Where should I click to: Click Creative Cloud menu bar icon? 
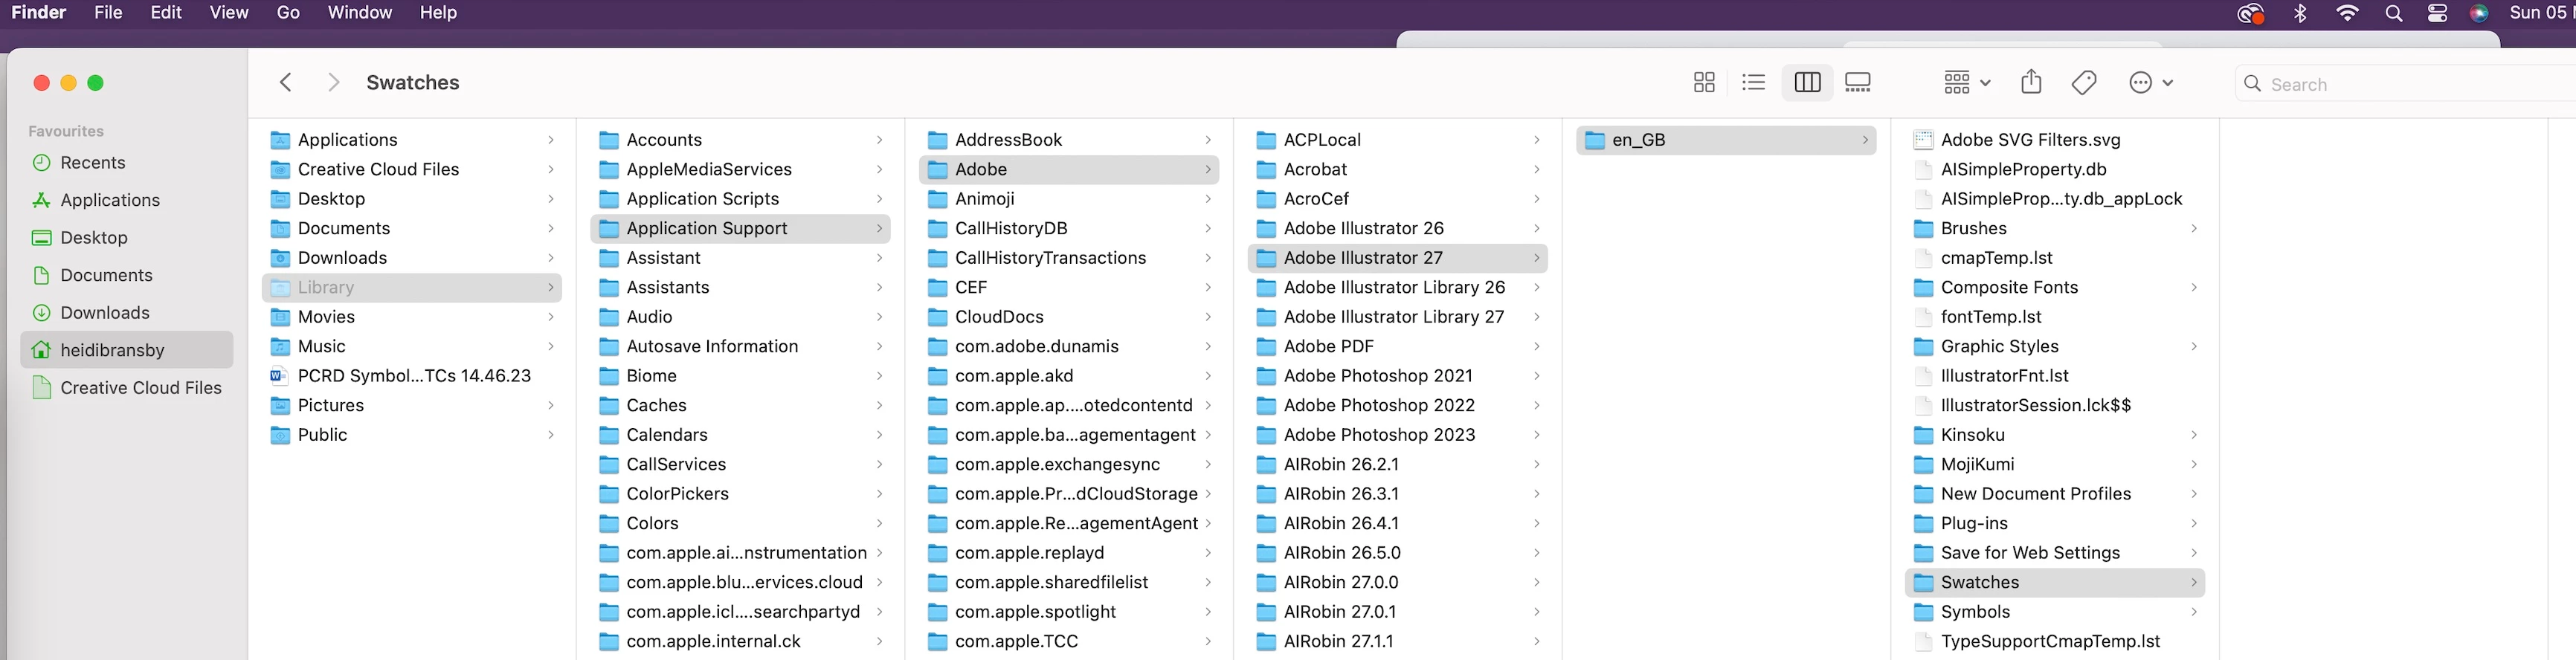(x=2250, y=13)
